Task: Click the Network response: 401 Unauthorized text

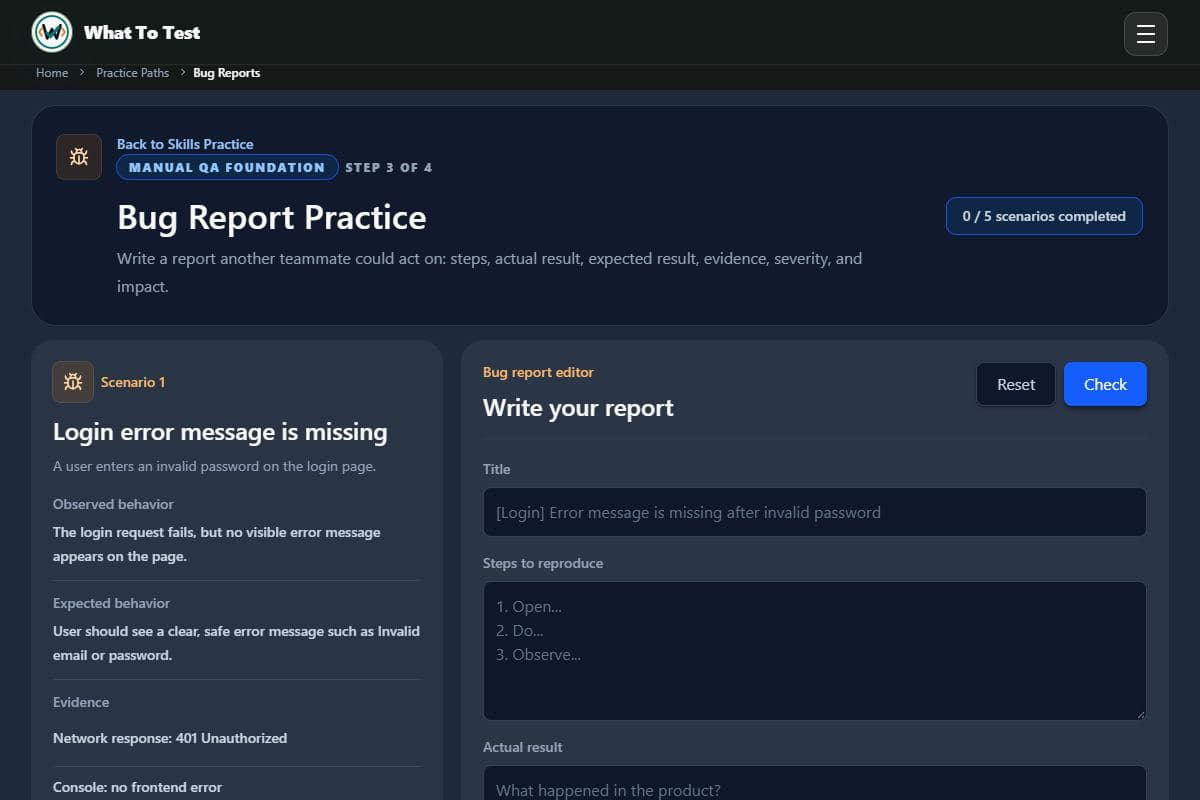Action: 170,738
